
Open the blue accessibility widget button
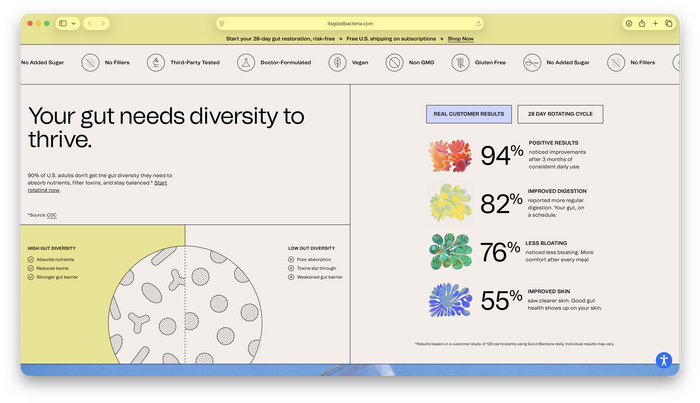(x=664, y=360)
